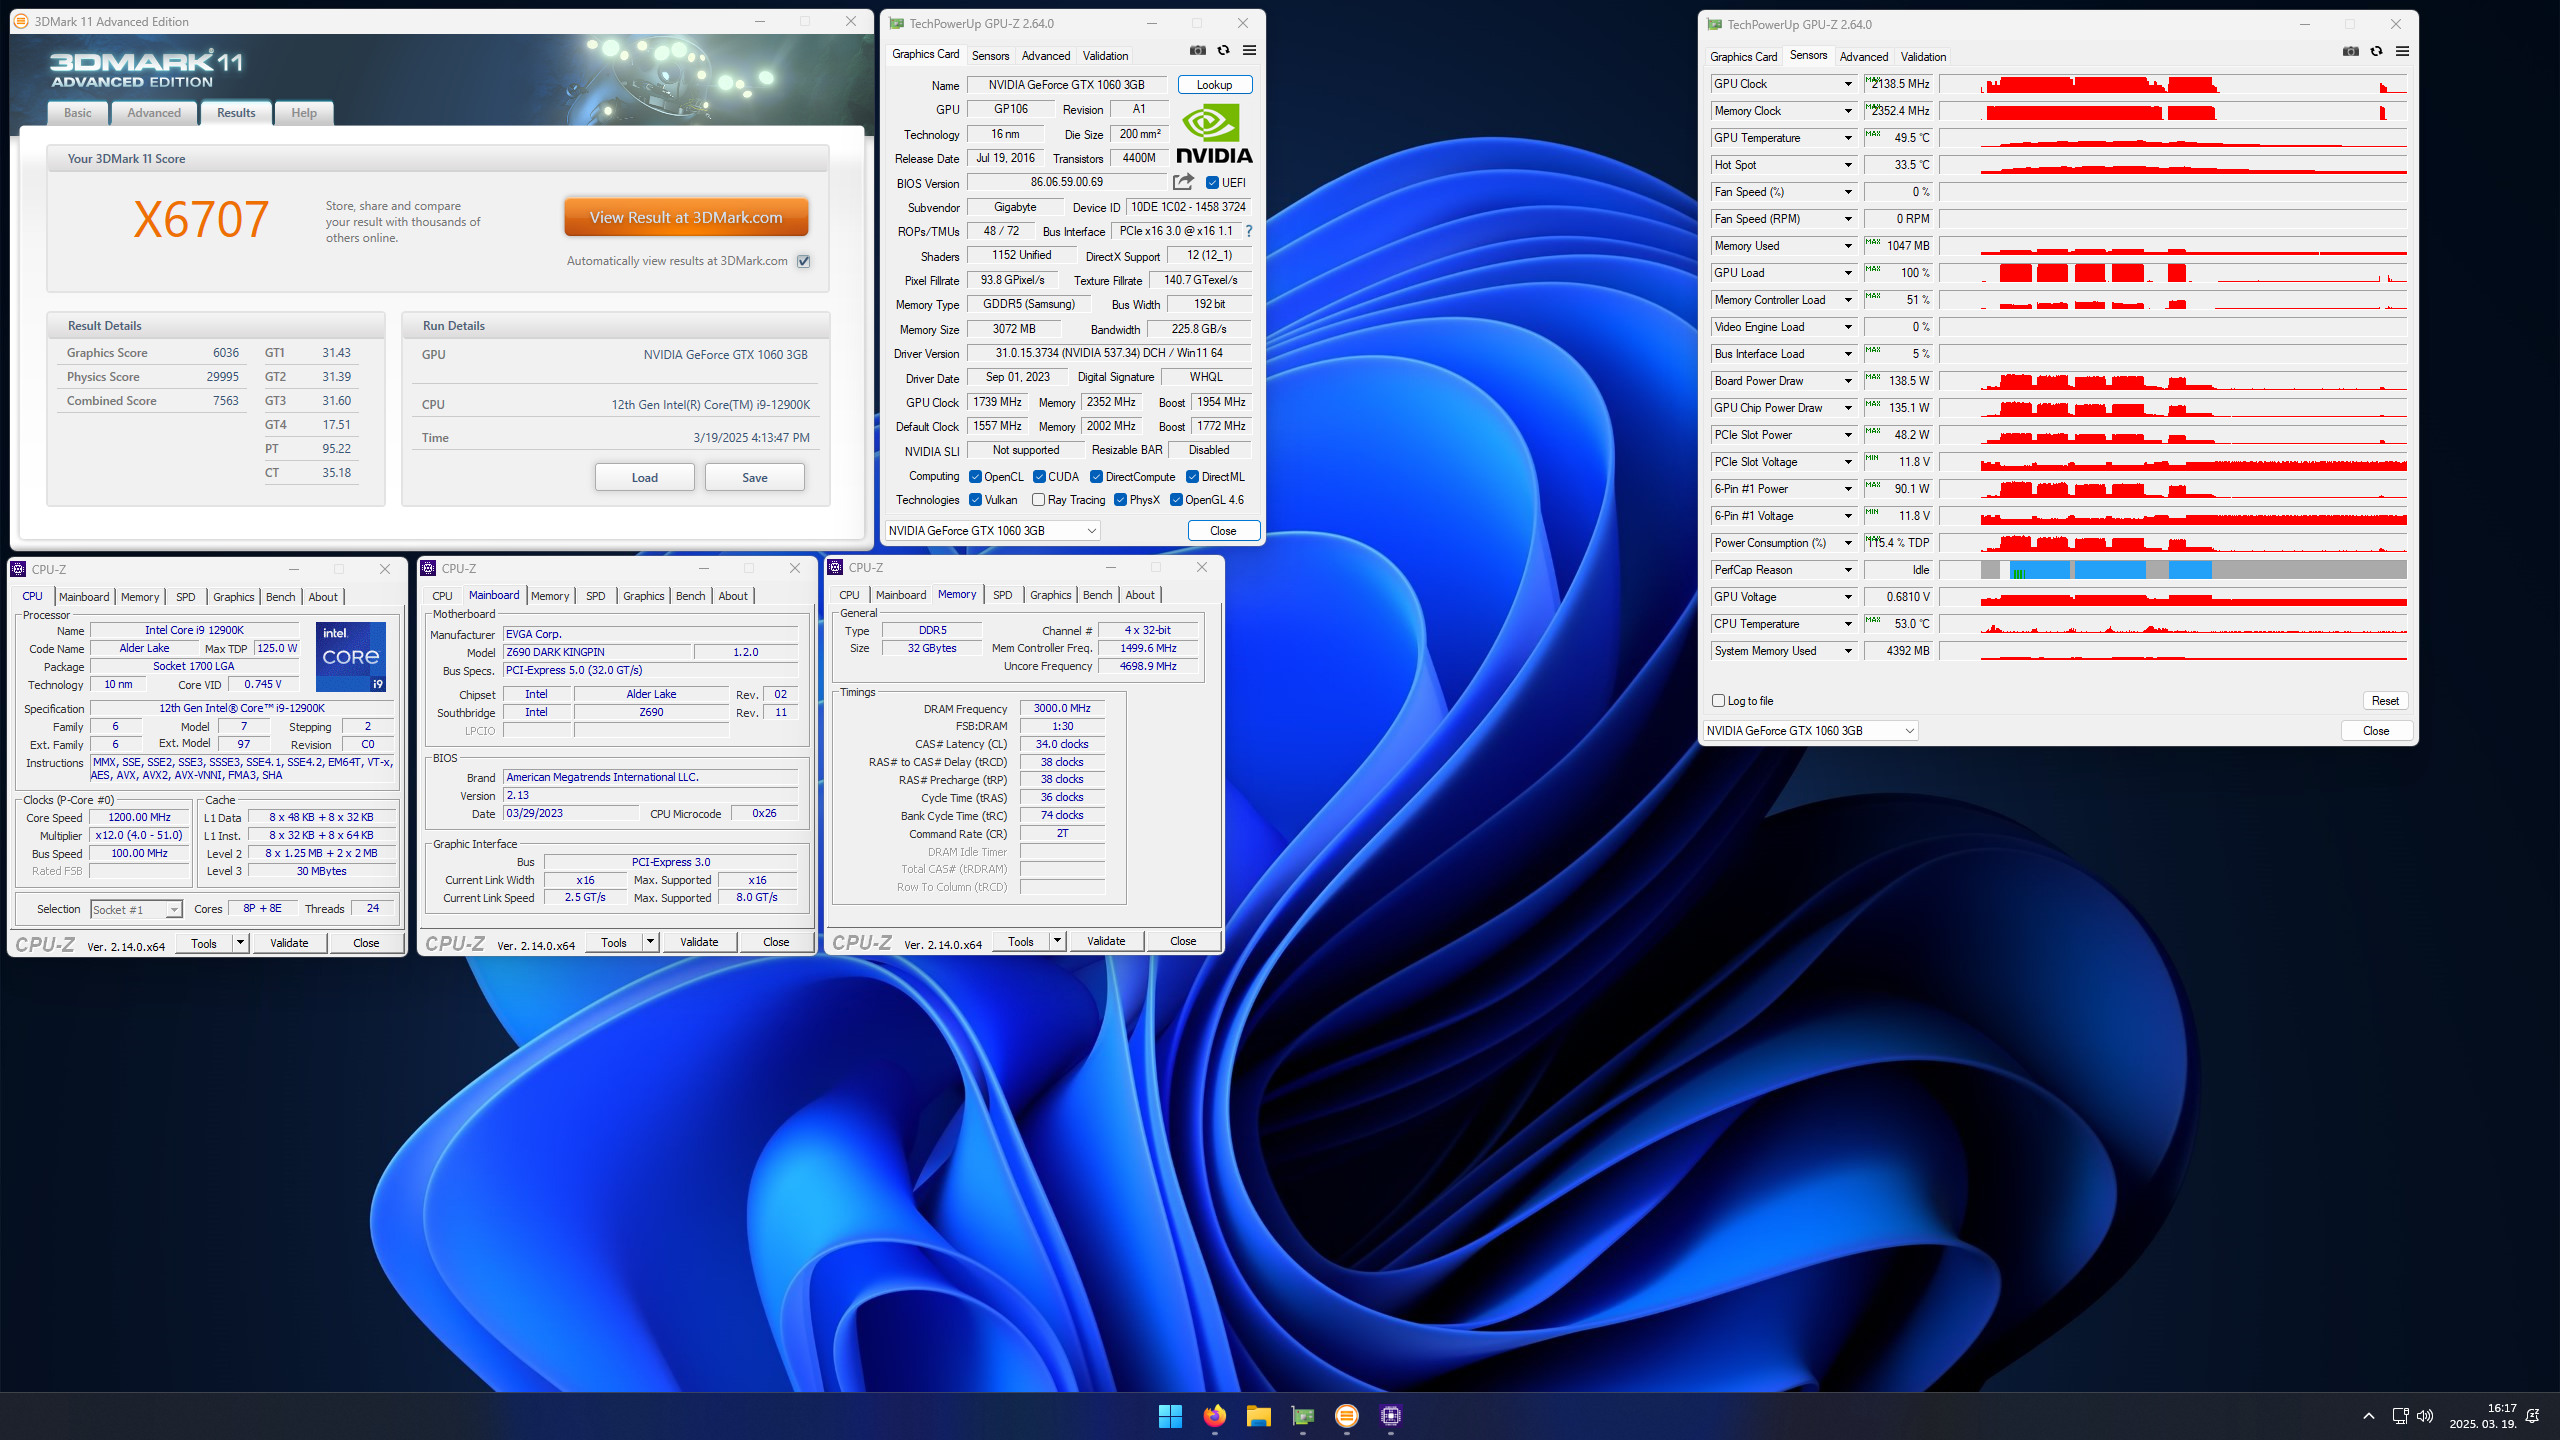
Task: Switch to Validation tab in GPU-Z Graphics Card window
Action: click(x=1105, y=56)
